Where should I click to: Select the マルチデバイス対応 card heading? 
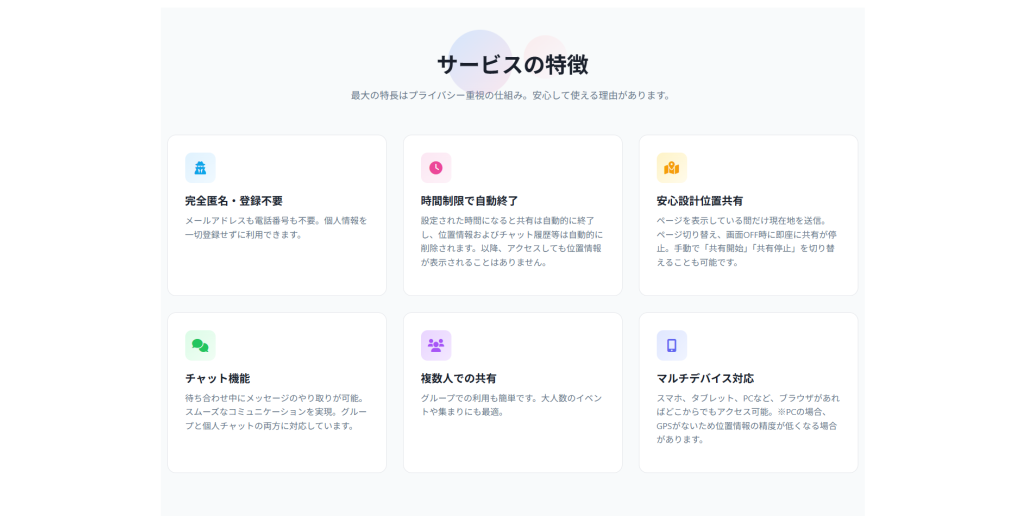coord(705,379)
